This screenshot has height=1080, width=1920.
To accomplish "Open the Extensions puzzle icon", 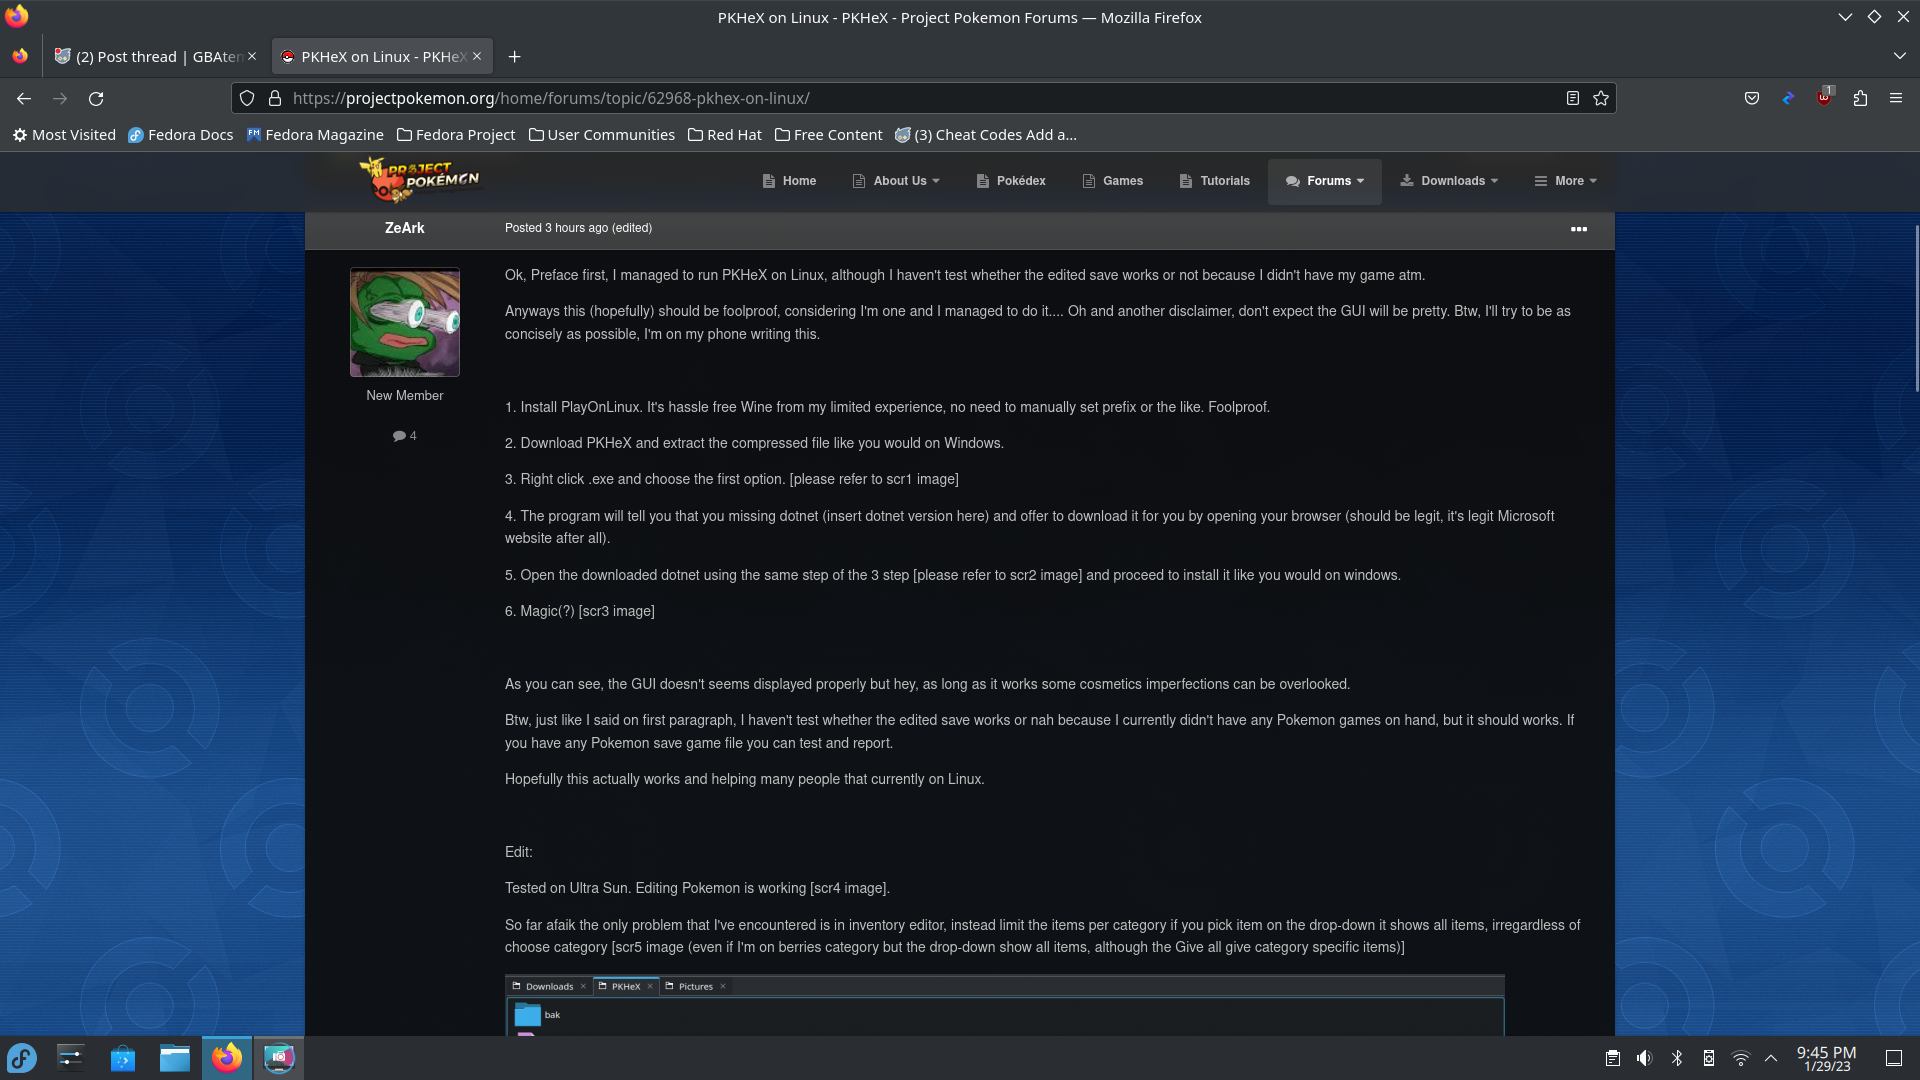I will click(1860, 98).
